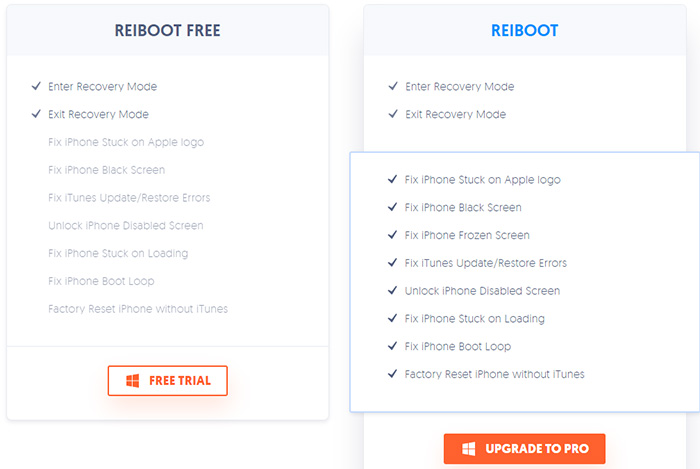Click Fix iTunes Update/Restore Errors in Pro plan
The image size is (700, 469).
(x=486, y=263)
